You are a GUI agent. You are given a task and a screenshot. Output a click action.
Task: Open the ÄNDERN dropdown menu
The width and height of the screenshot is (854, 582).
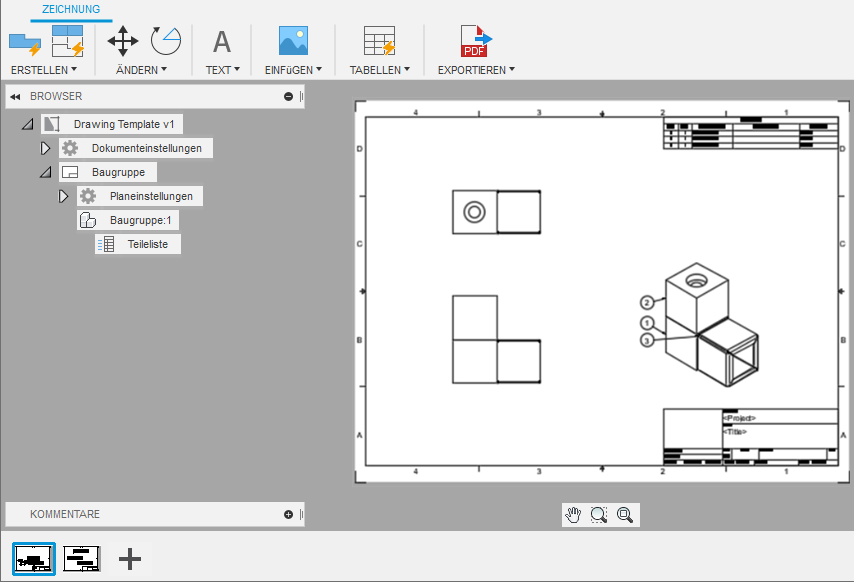(141, 70)
